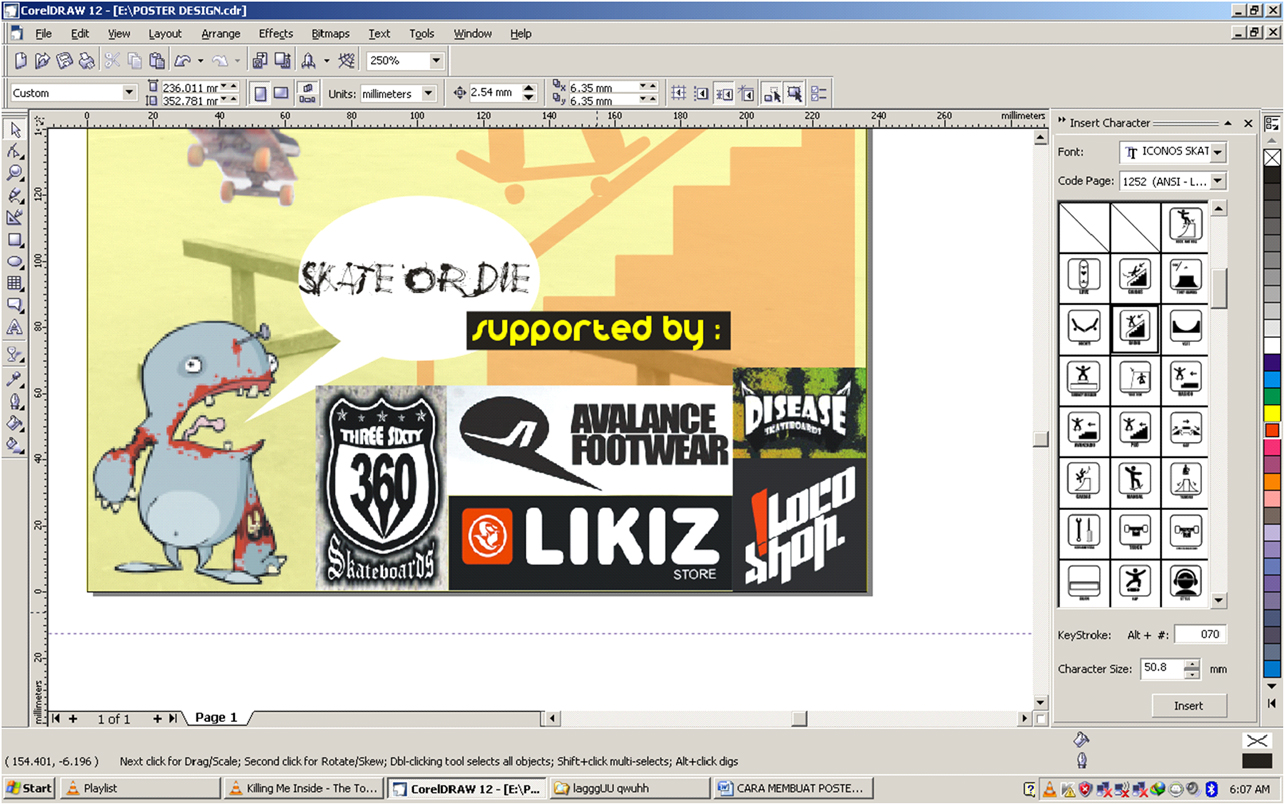Viewport: 1284px width, 804px height.
Task: Toggle set default or current page size button
Action: click(308, 93)
